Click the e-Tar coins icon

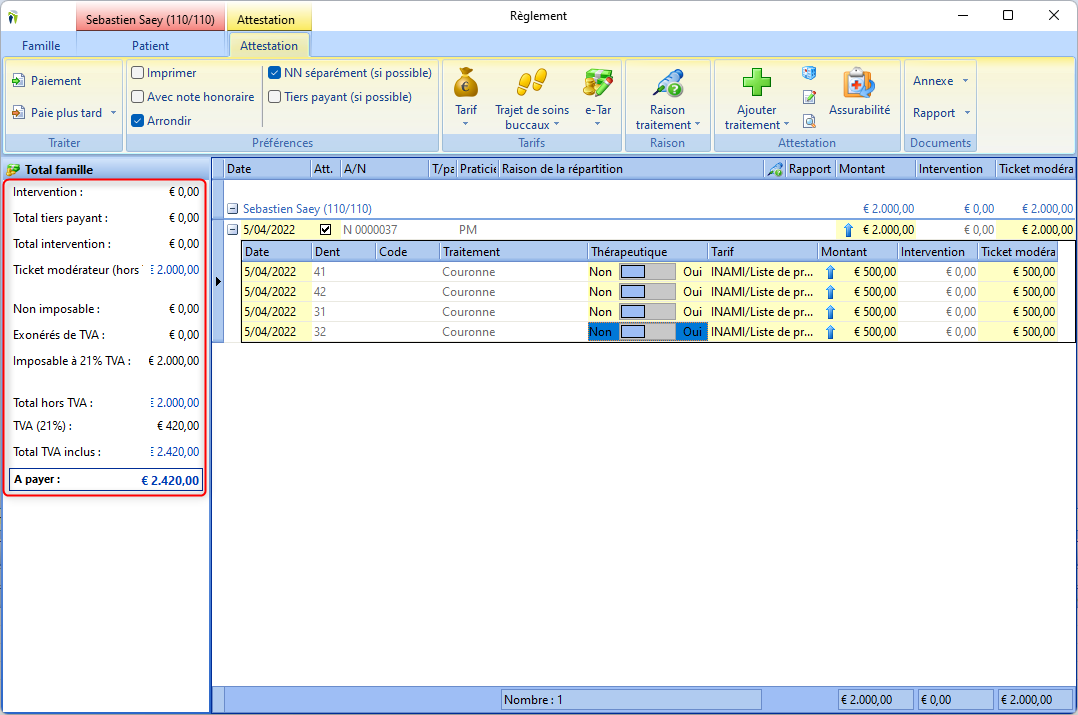coord(597,82)
